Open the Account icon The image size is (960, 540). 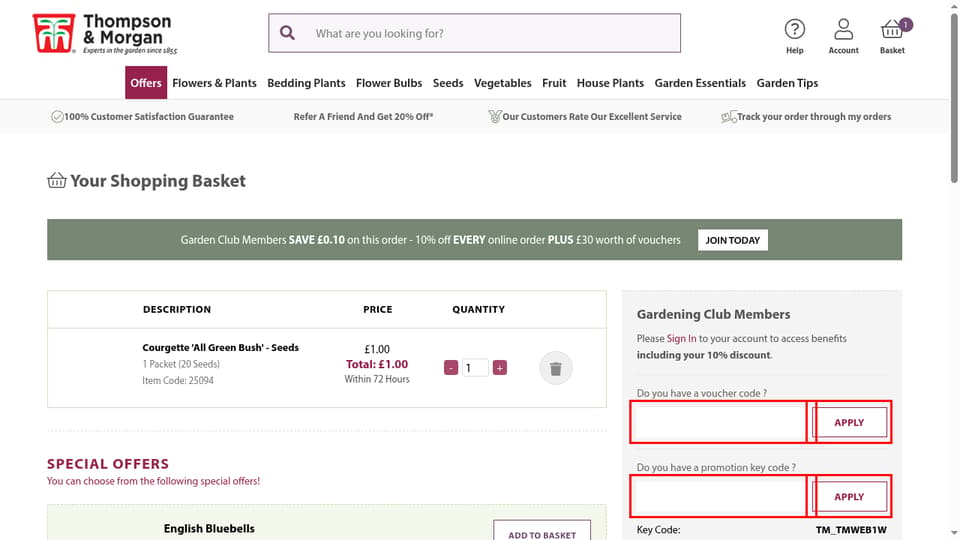[x=843, y=36]
